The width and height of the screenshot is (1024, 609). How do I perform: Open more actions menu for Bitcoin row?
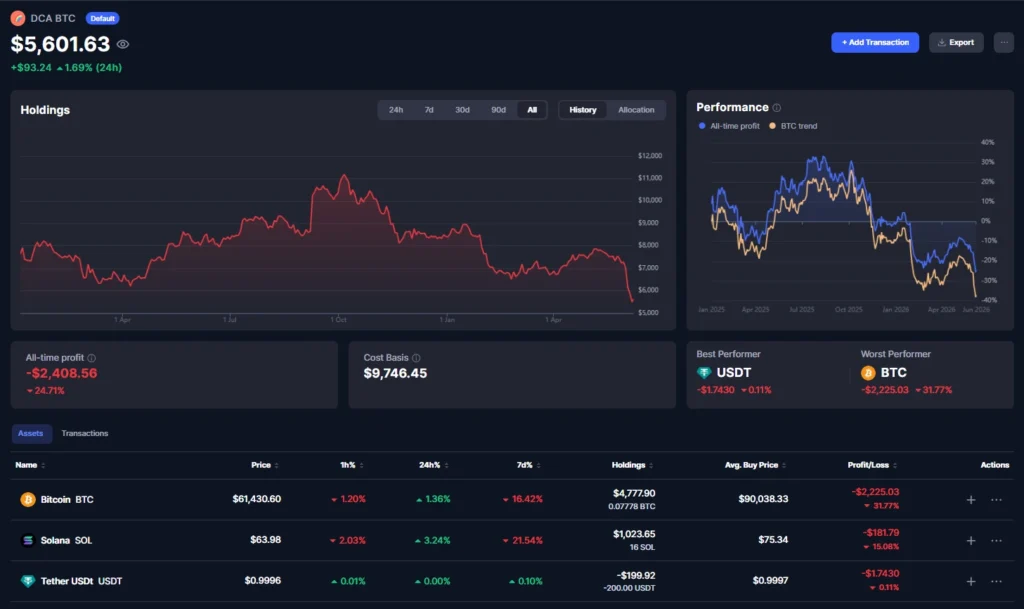pos(996,500)
